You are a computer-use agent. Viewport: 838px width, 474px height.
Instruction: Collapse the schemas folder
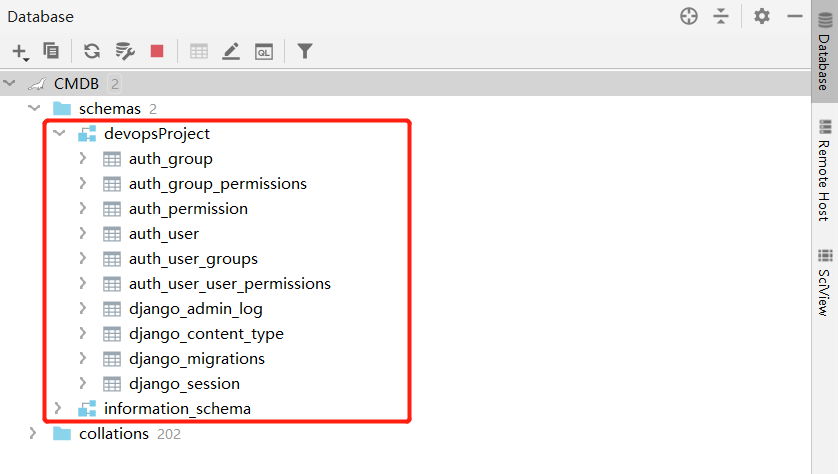34,108
